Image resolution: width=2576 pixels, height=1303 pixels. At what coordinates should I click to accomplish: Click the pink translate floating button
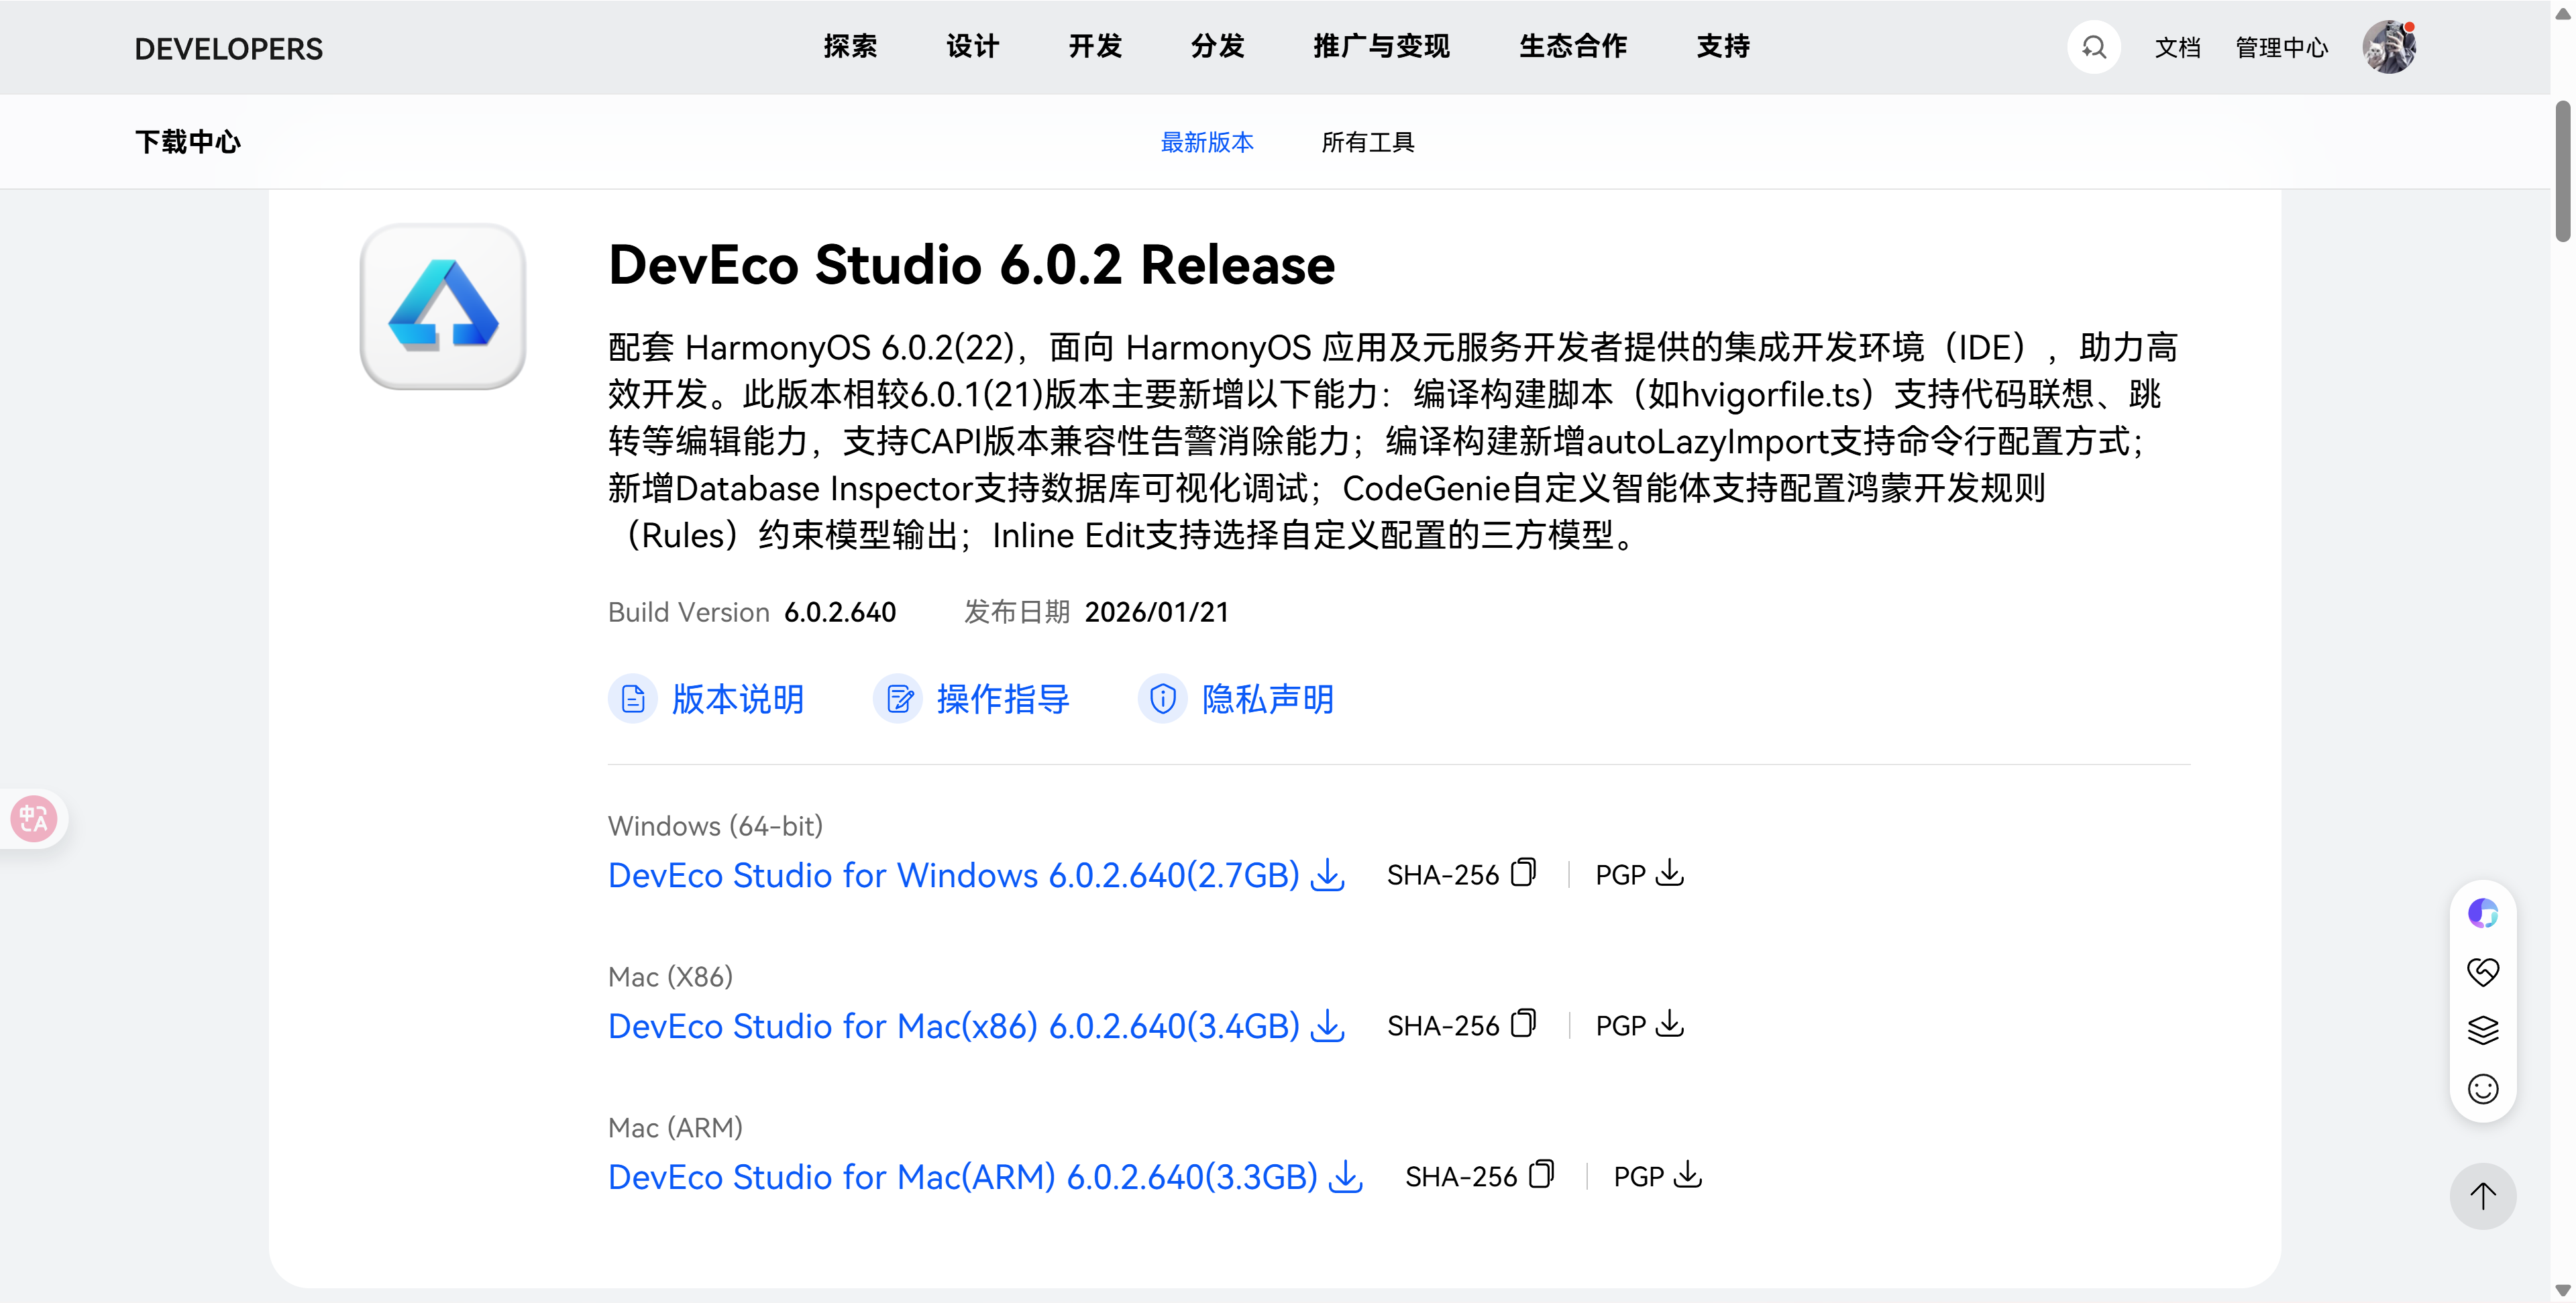(x=33, y=819)
